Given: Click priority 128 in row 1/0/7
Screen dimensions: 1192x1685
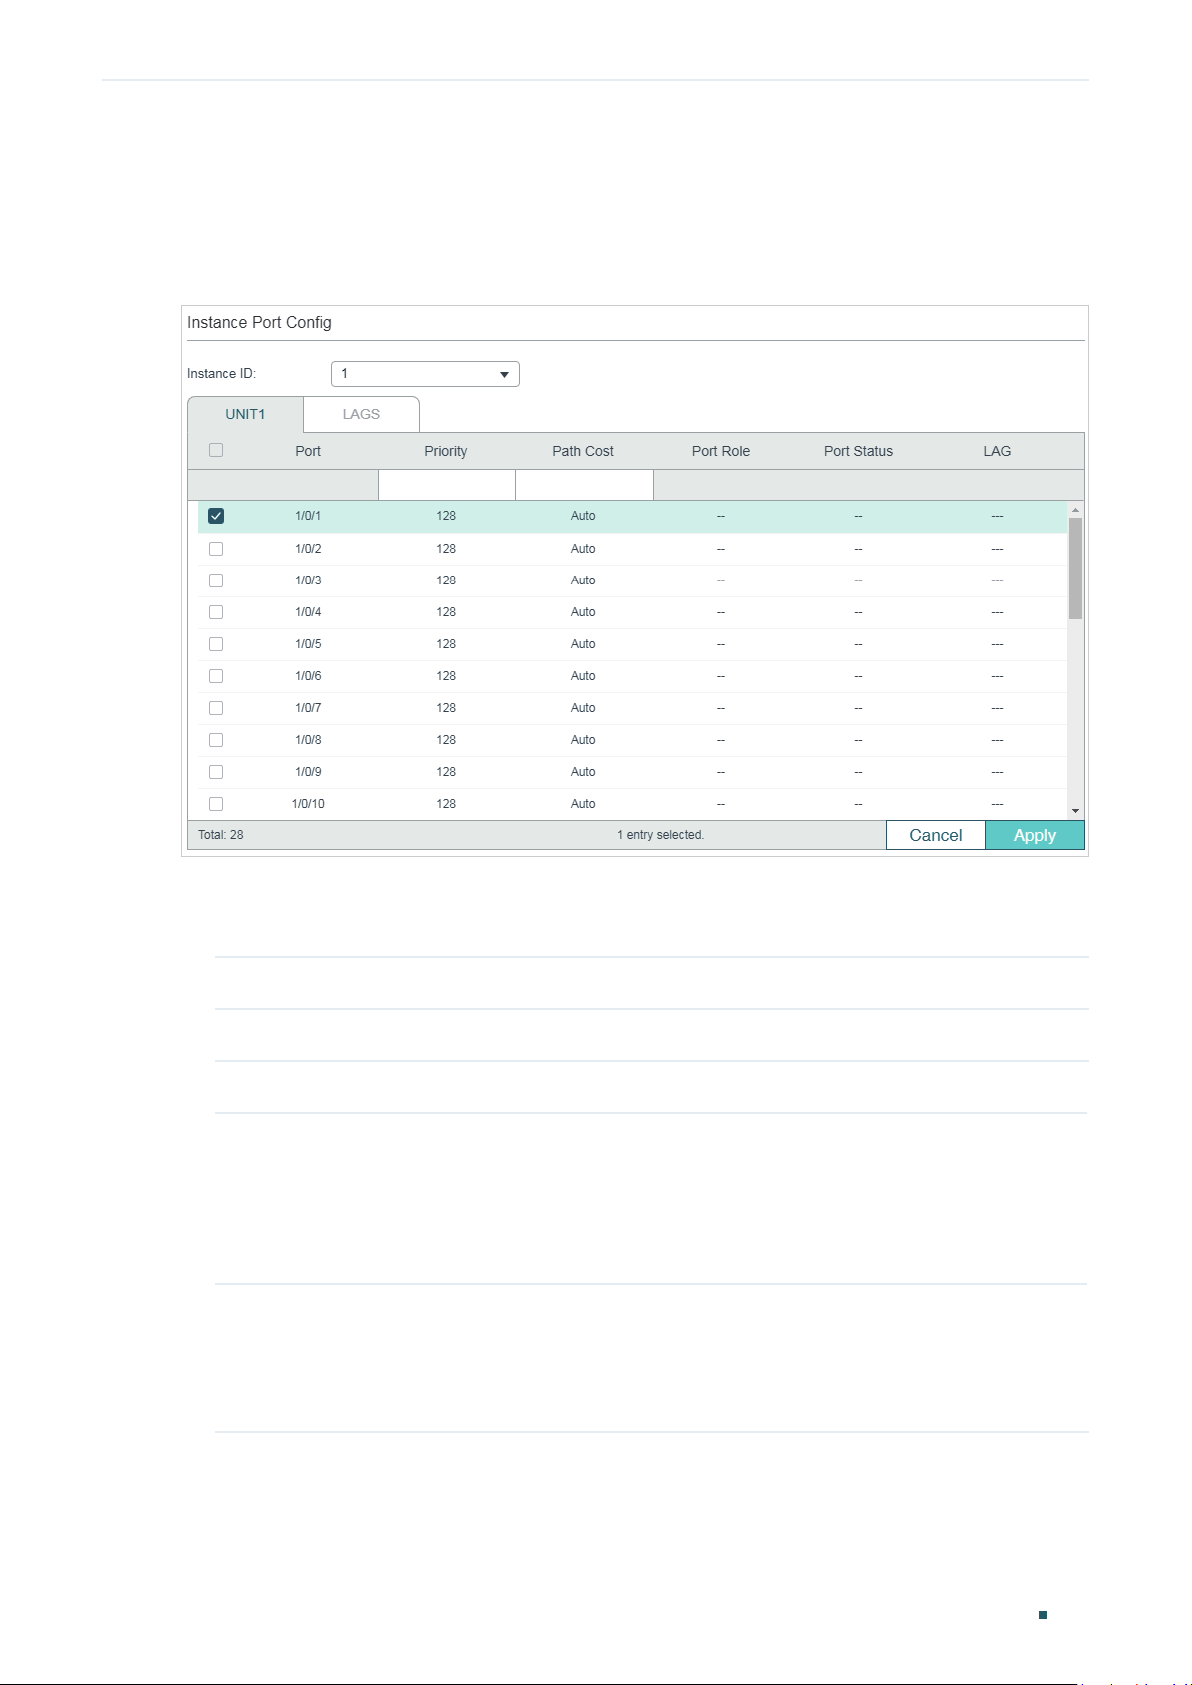Looking at the screenshot, I should pos(446,708).
